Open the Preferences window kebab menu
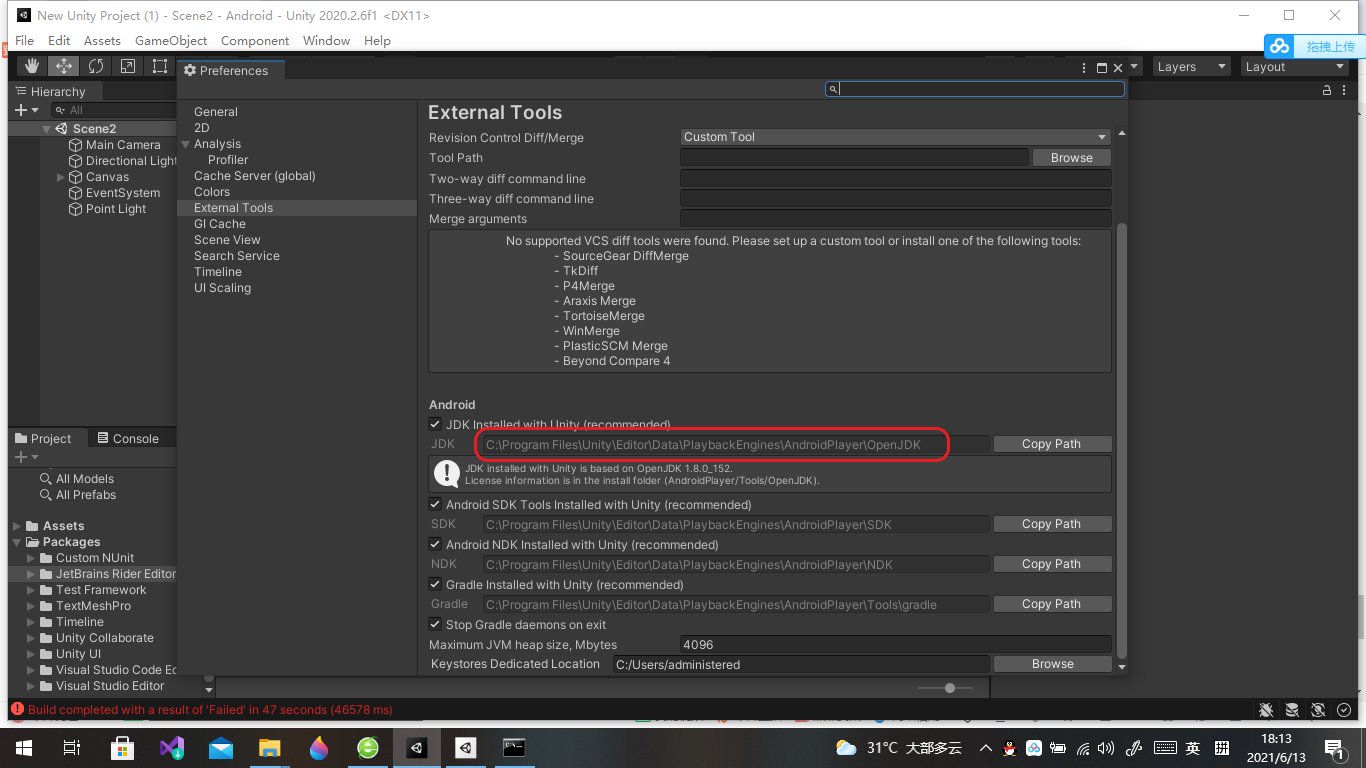The height and width of the screenshot is (768, 1366). click(1084, 68)
